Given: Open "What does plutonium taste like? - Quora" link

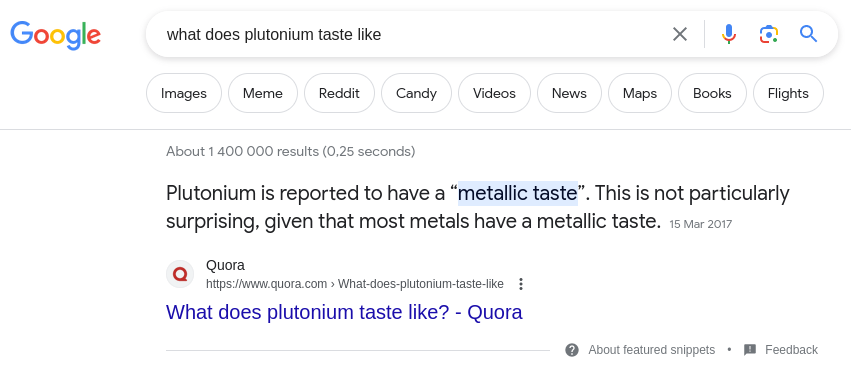Looking at the screenshot, I should click(344, 312).
